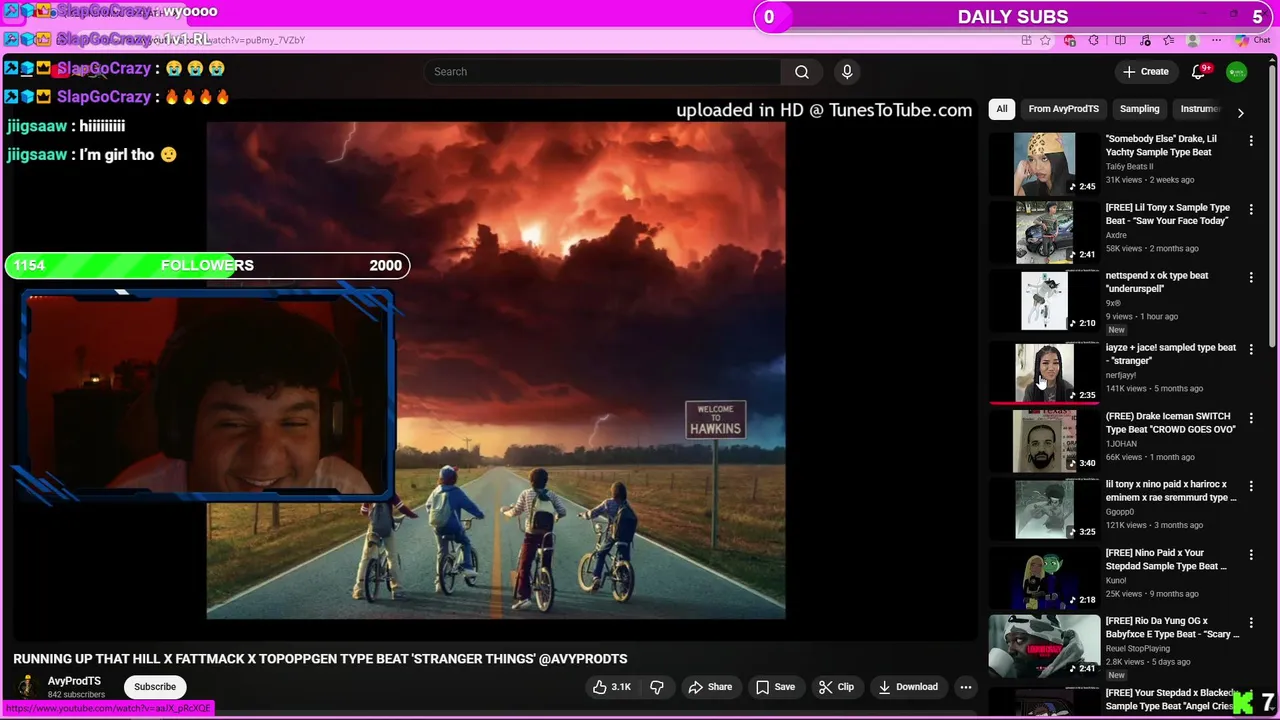This screenshot has height=720, width=1280.
Task: Open the AvyProdTS channel avatar
Action: [x=27, y=687]
